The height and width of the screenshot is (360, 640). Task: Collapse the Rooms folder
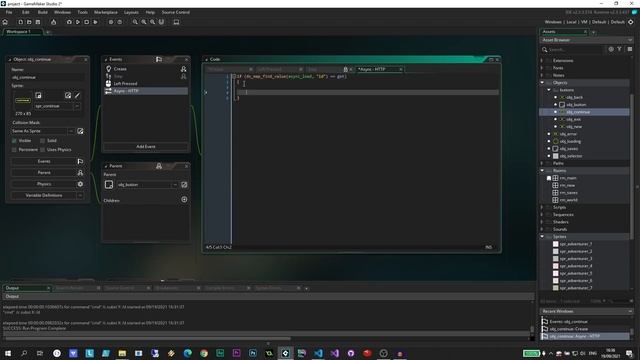click(542, 171)
